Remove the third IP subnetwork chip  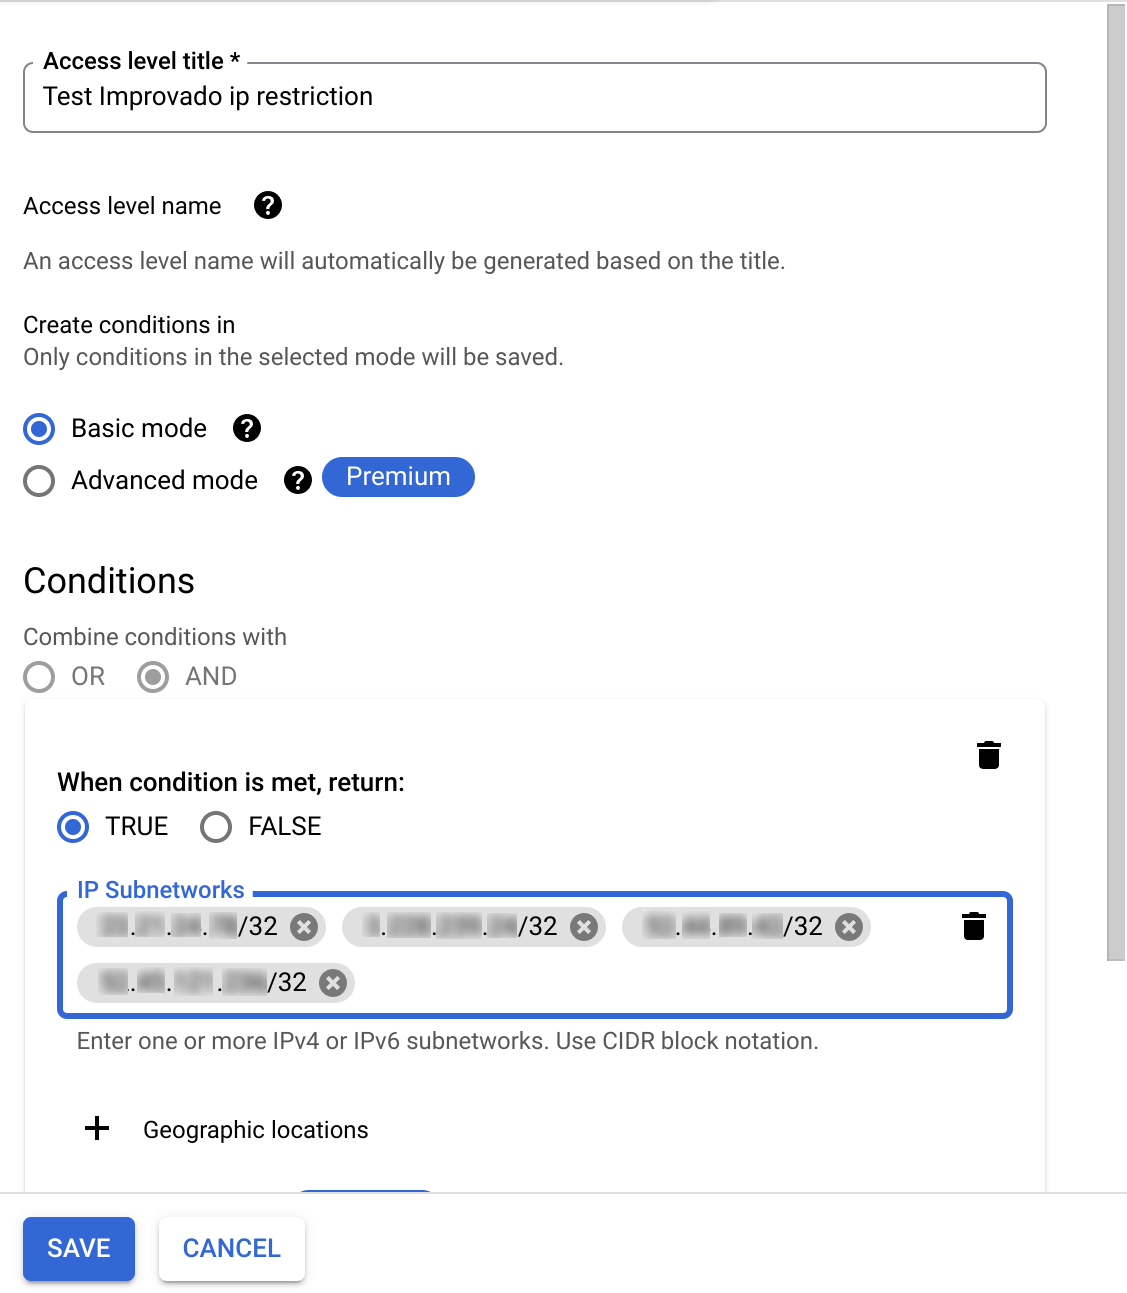coord(848,927)
